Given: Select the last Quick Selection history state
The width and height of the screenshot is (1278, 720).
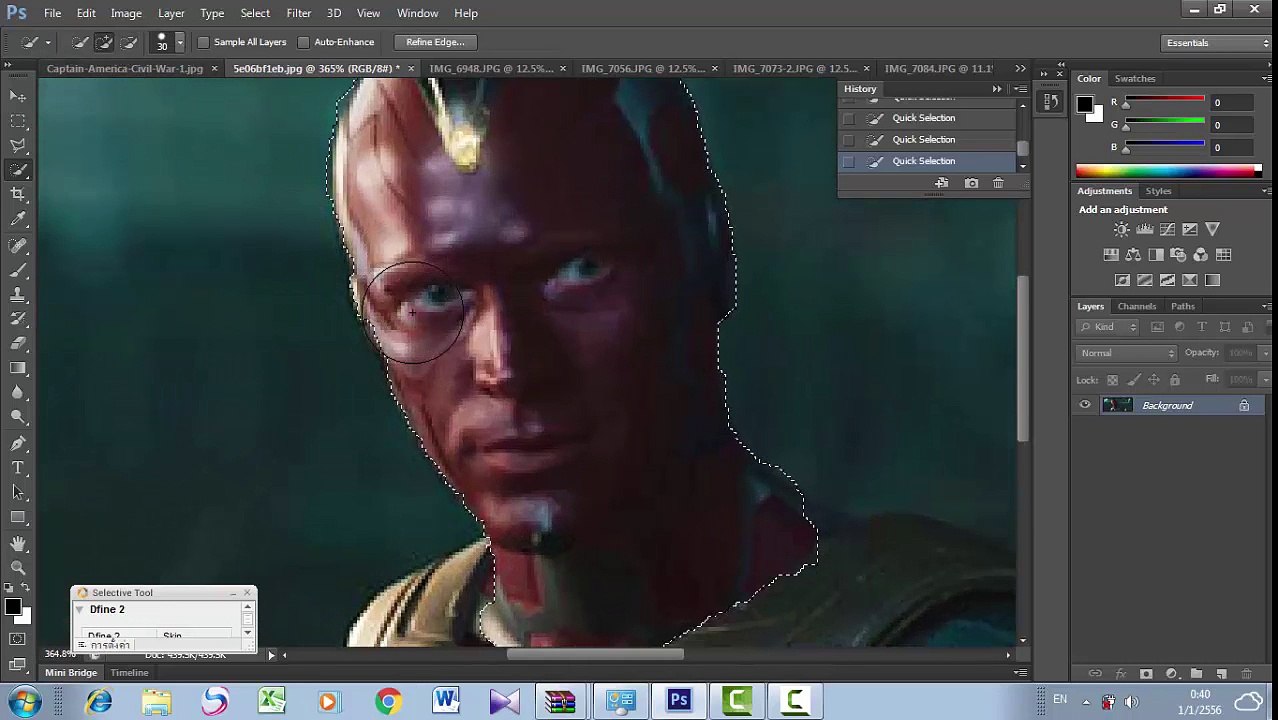Looking at the screenshot, I should pos(924,161).
